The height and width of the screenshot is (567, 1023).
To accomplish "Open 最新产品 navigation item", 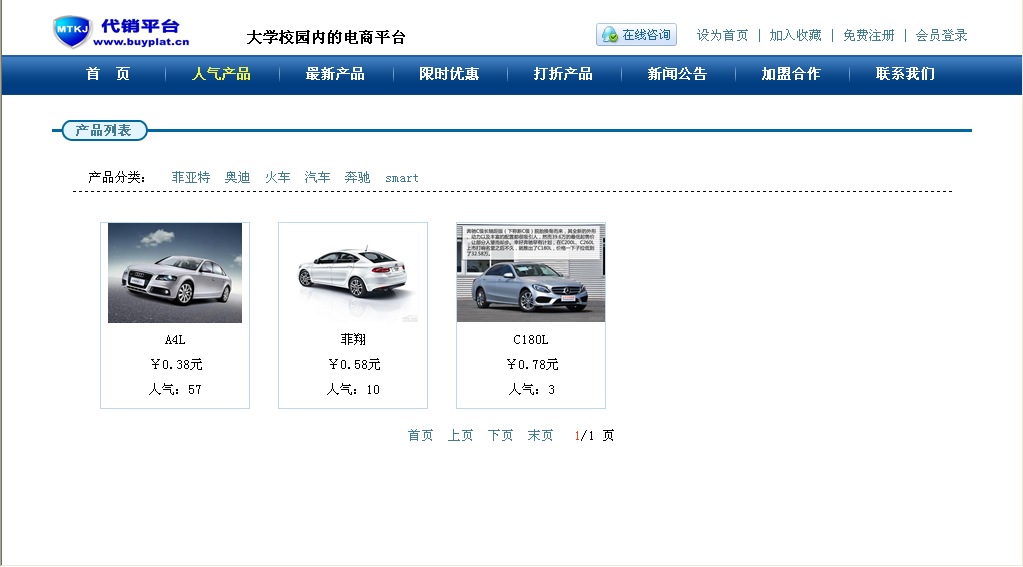I will [x=335, y=74].
